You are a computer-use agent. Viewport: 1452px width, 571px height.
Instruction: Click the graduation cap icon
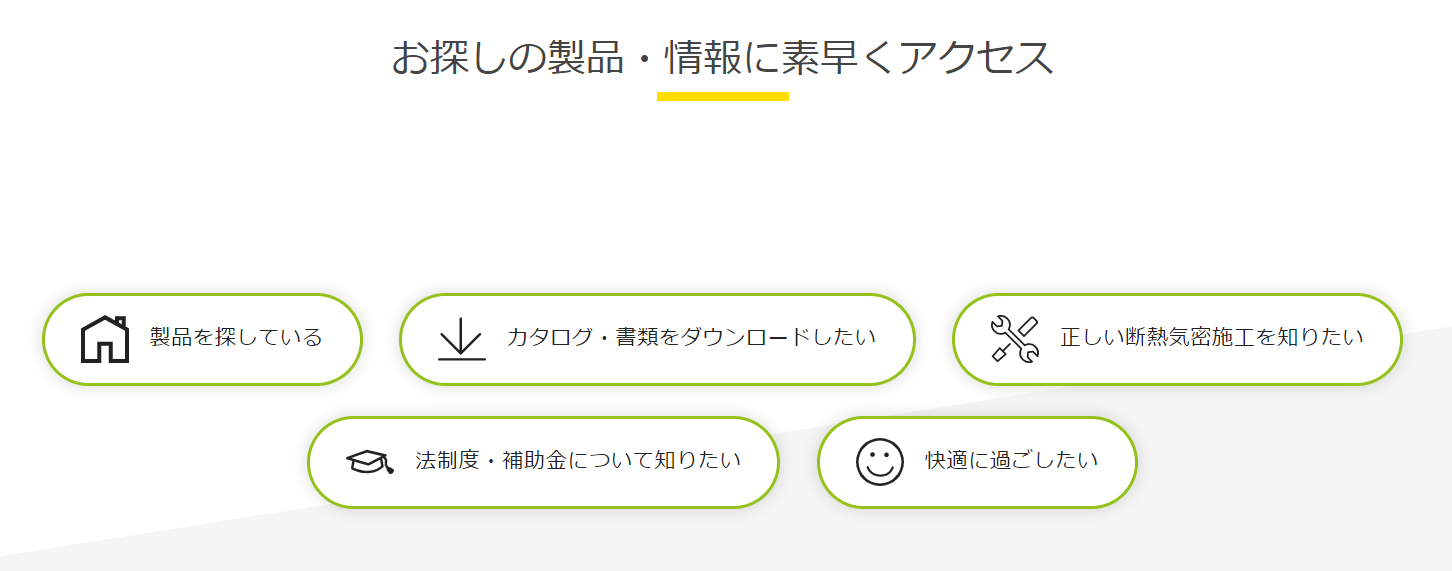point(369,462)
